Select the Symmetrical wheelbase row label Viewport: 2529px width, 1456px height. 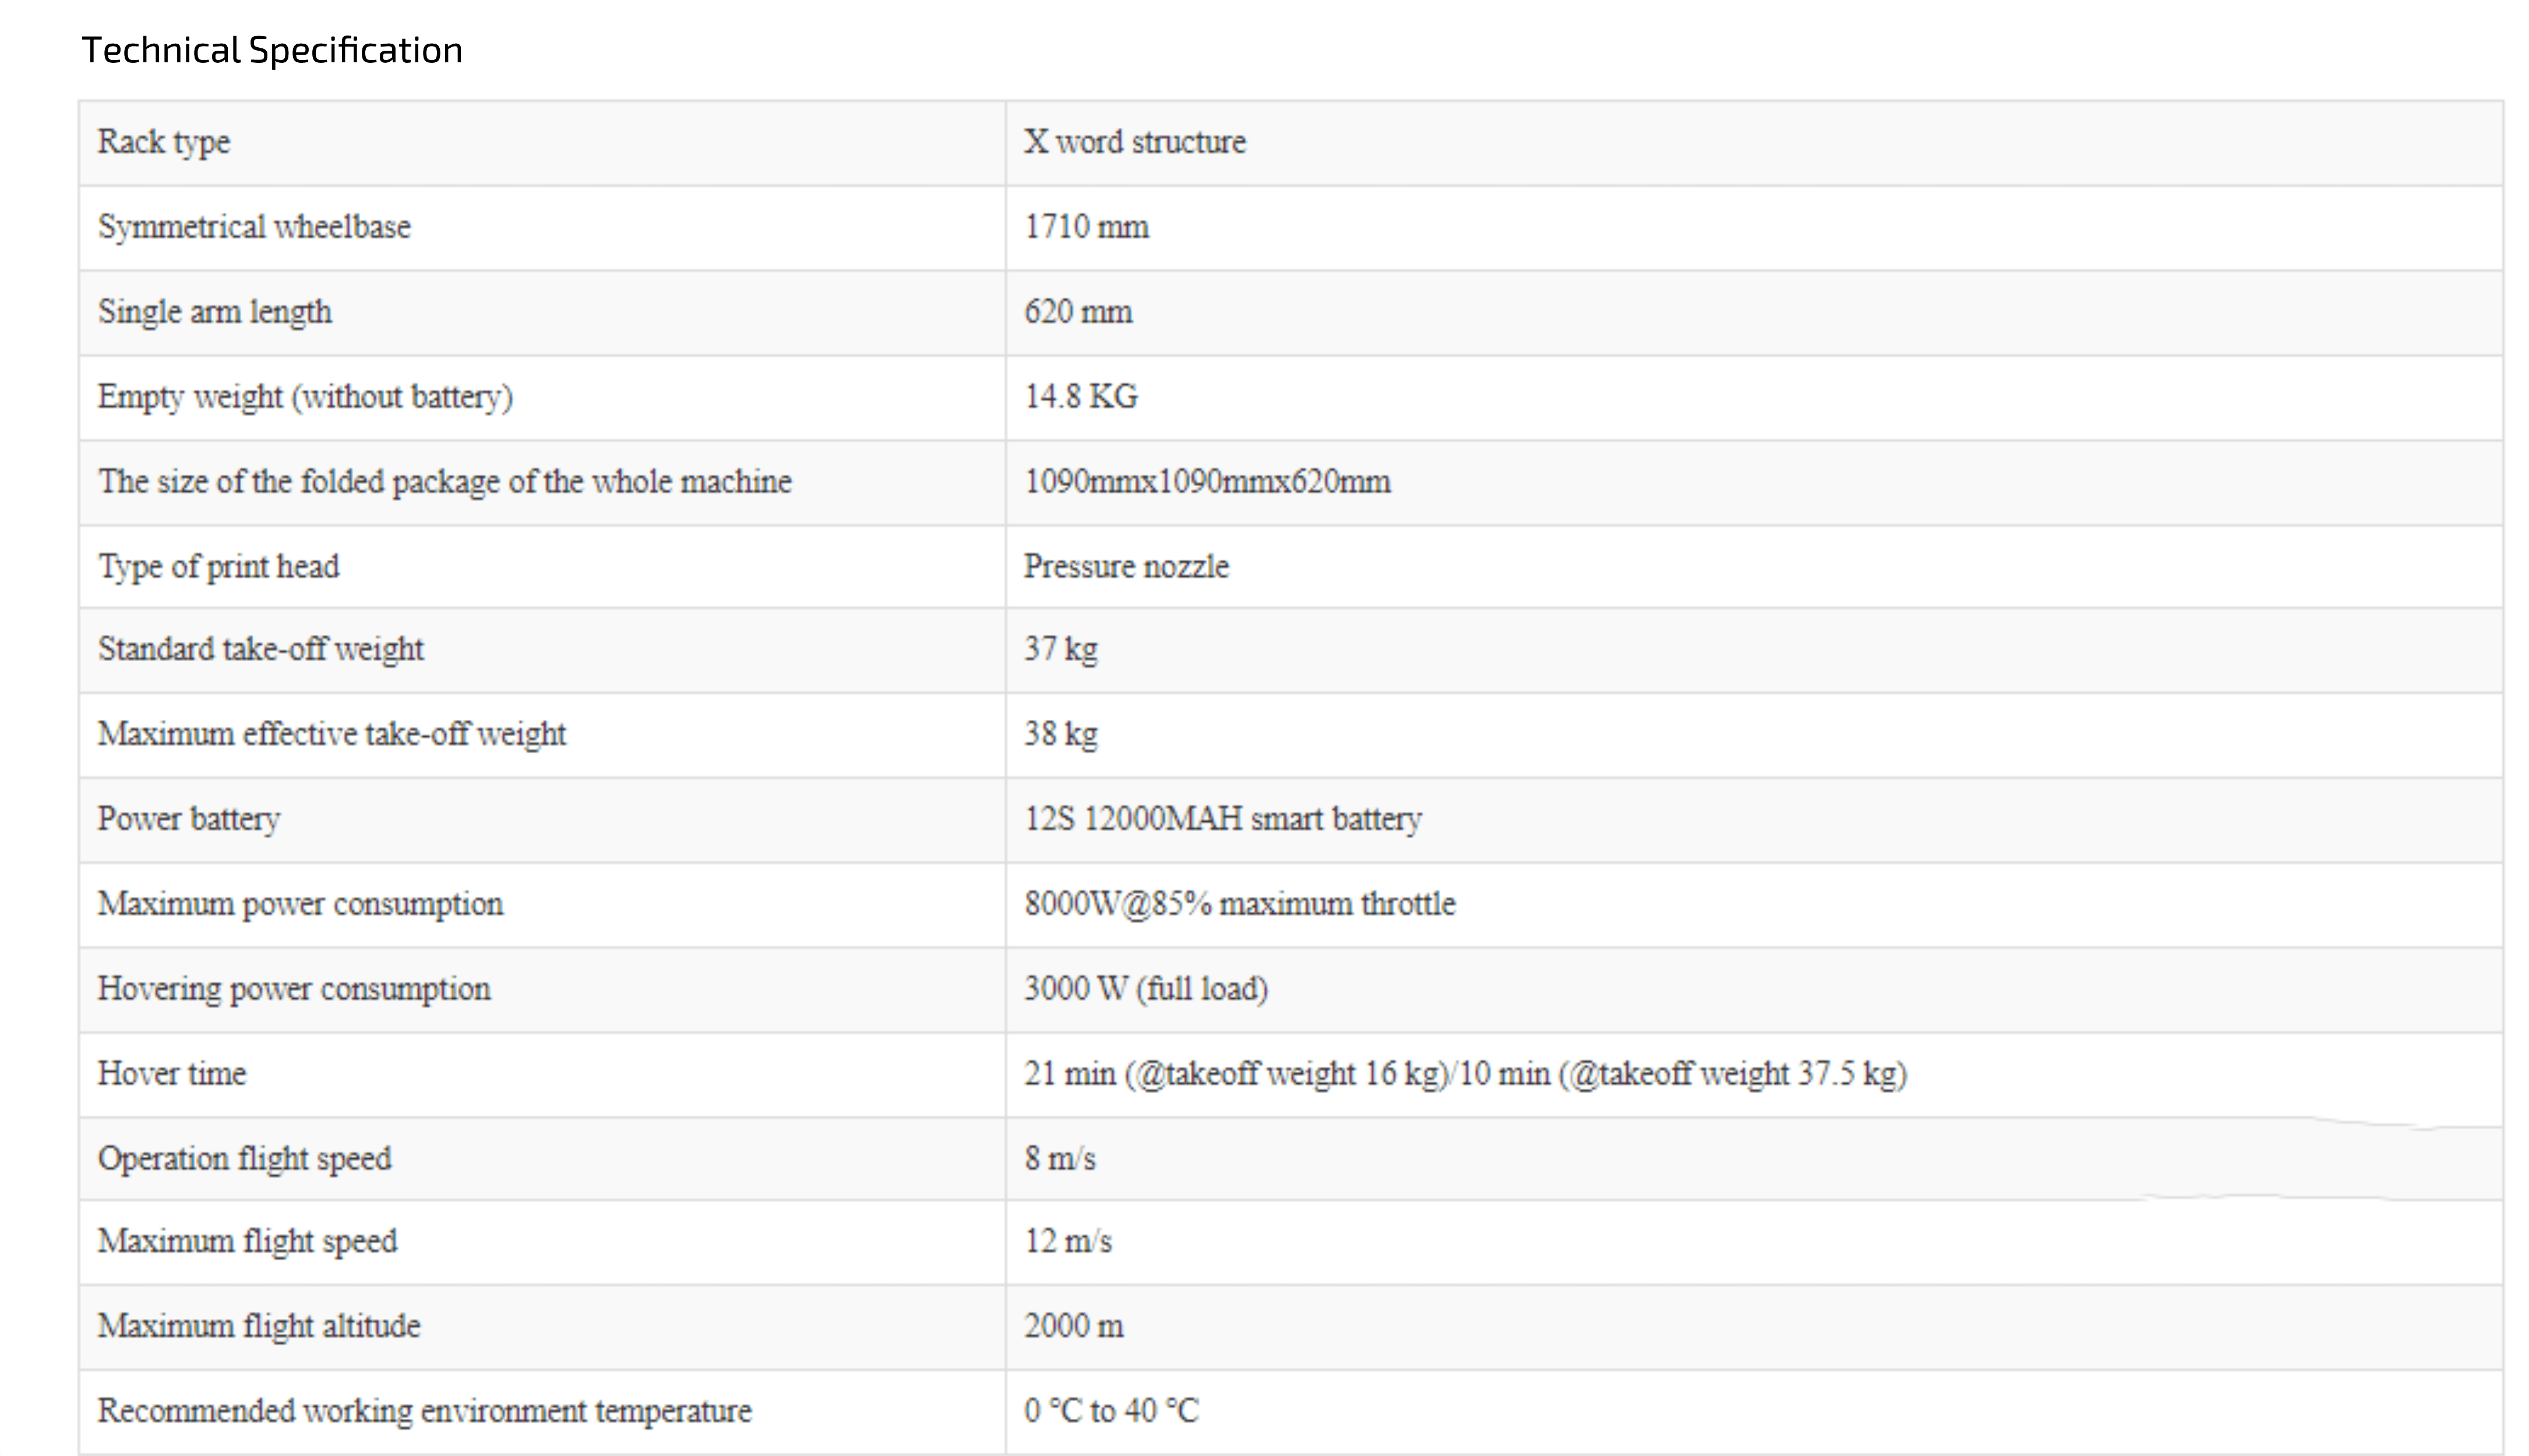pos(254,227)
